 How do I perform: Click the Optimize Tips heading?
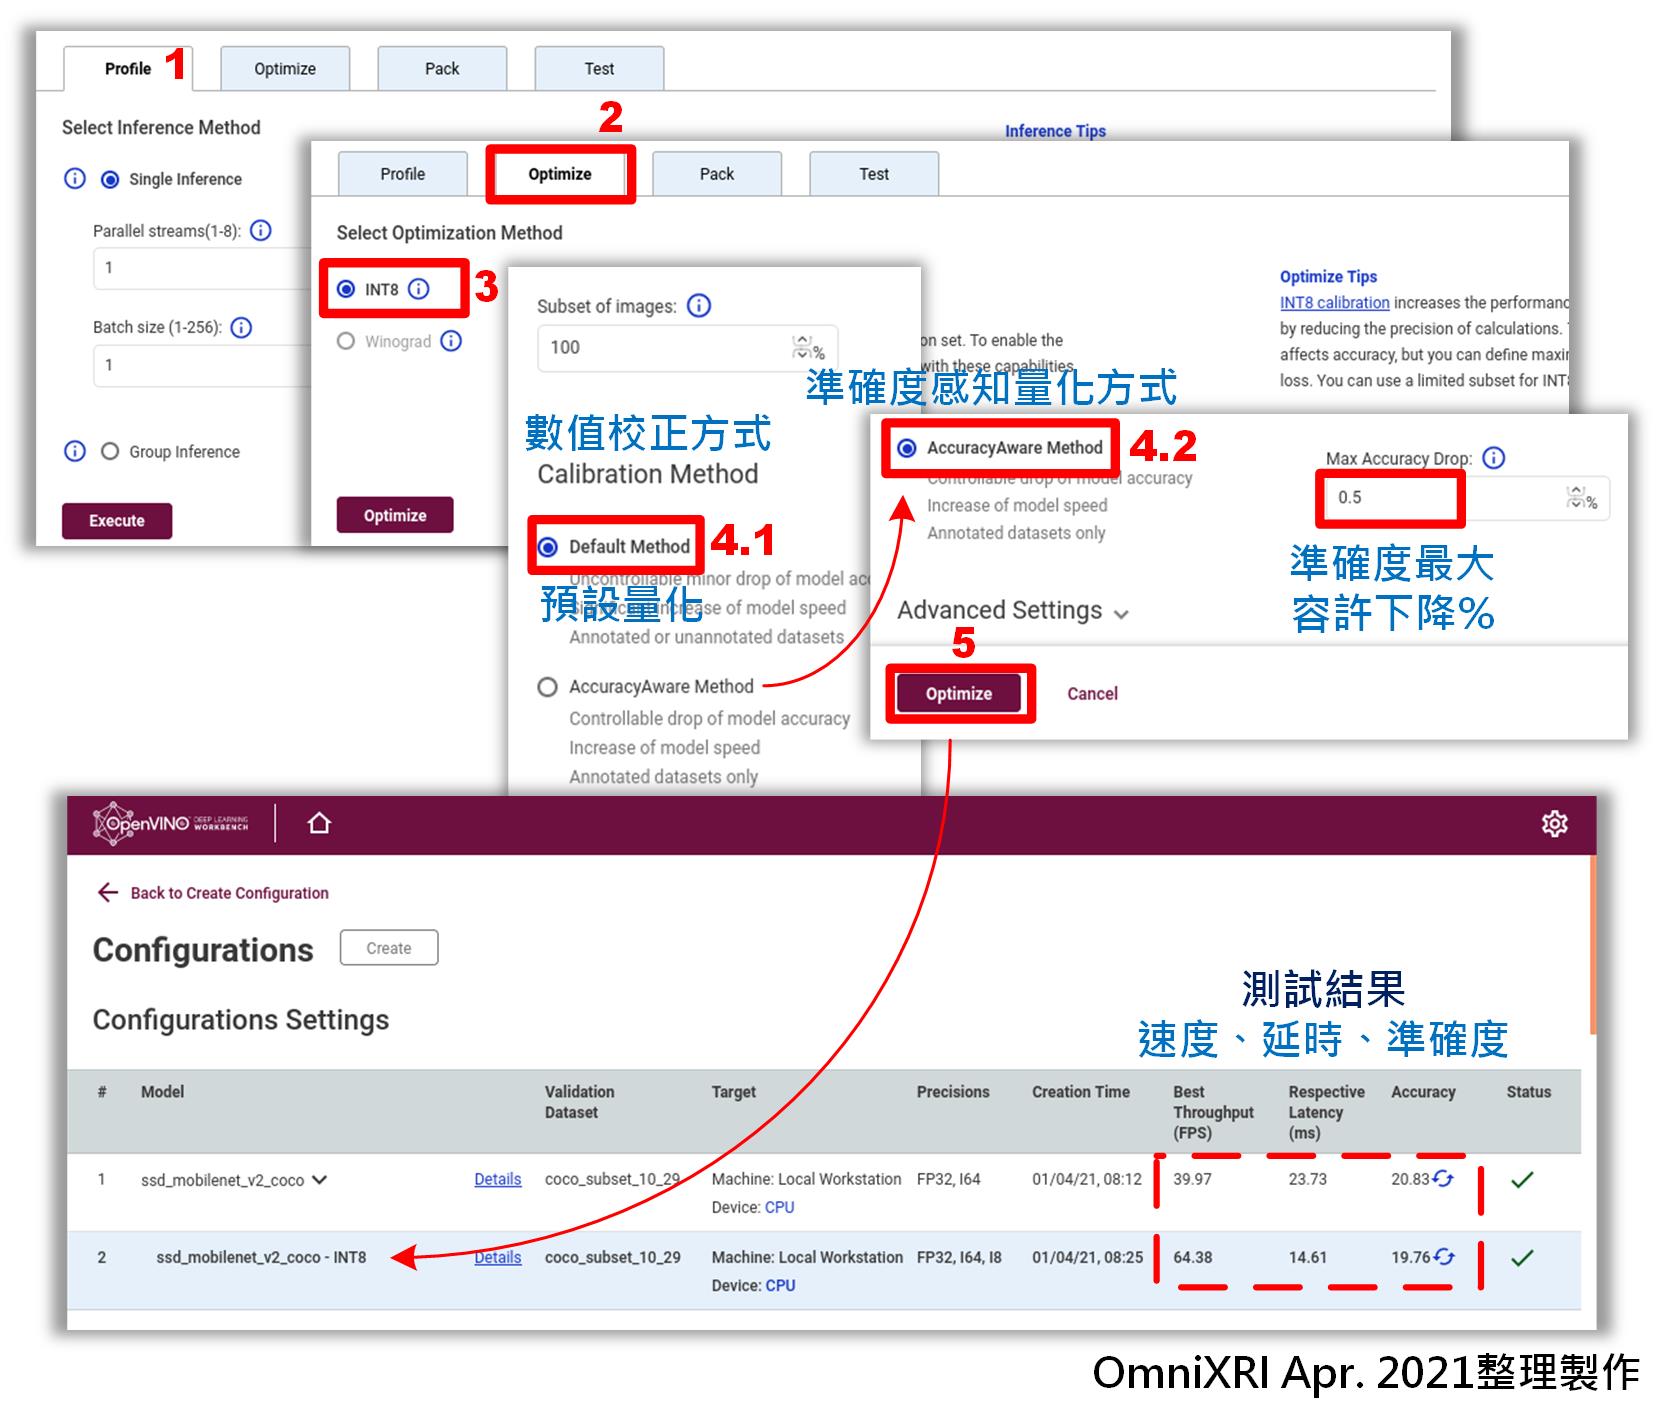(1328, 276)
